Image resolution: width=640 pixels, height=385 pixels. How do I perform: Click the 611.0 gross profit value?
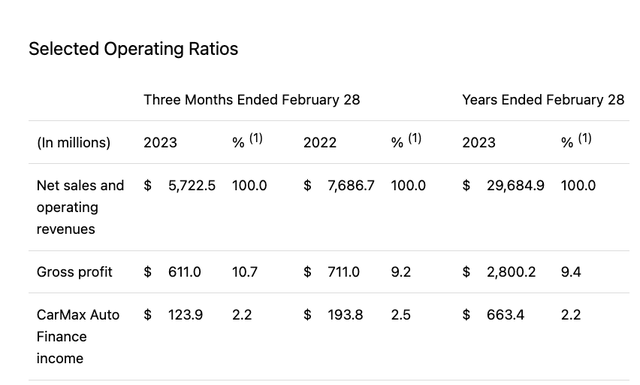pos(184,272)
